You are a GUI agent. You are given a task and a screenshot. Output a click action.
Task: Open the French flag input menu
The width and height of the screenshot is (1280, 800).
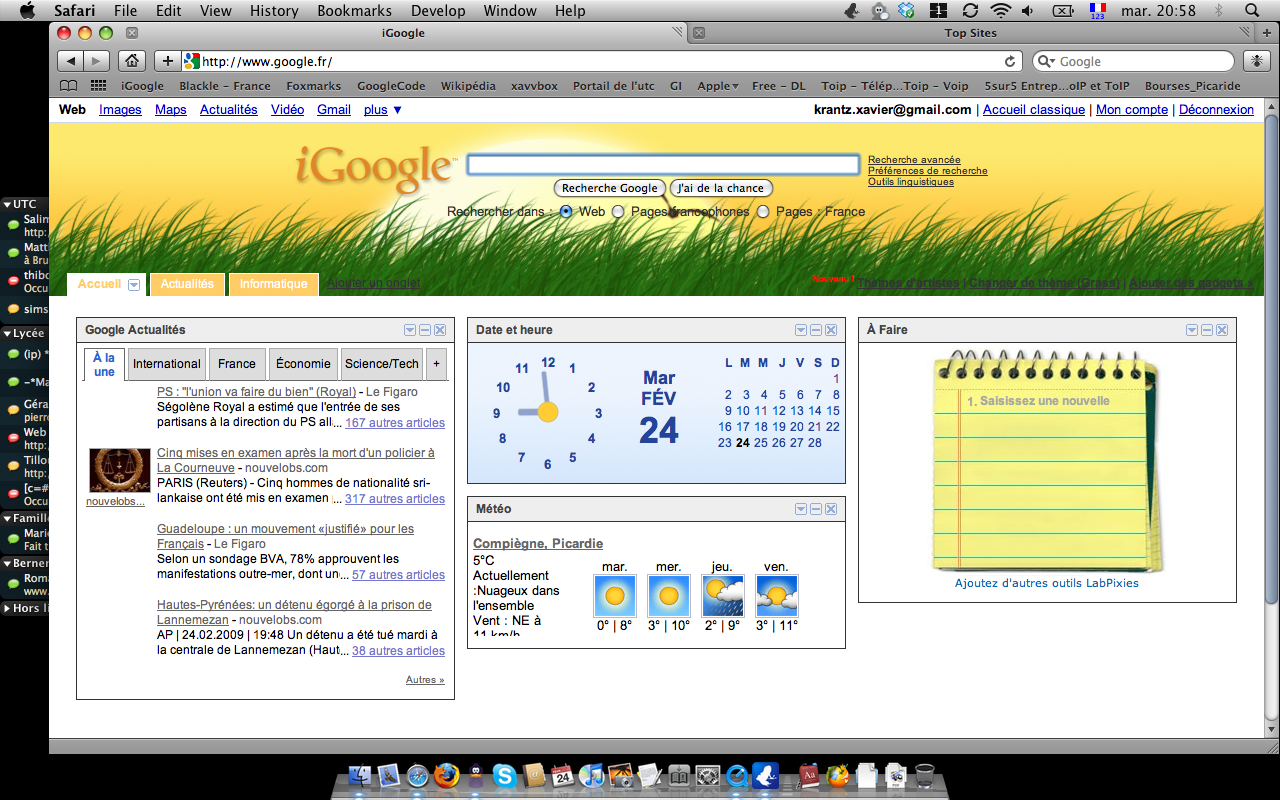[x=1097, y=11]
